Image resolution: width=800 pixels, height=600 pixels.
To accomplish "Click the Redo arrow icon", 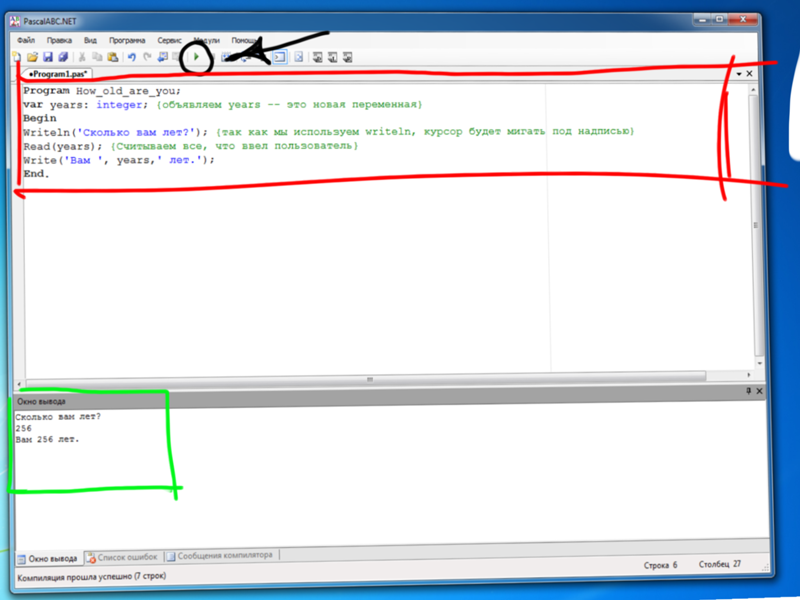I will 147,58.
